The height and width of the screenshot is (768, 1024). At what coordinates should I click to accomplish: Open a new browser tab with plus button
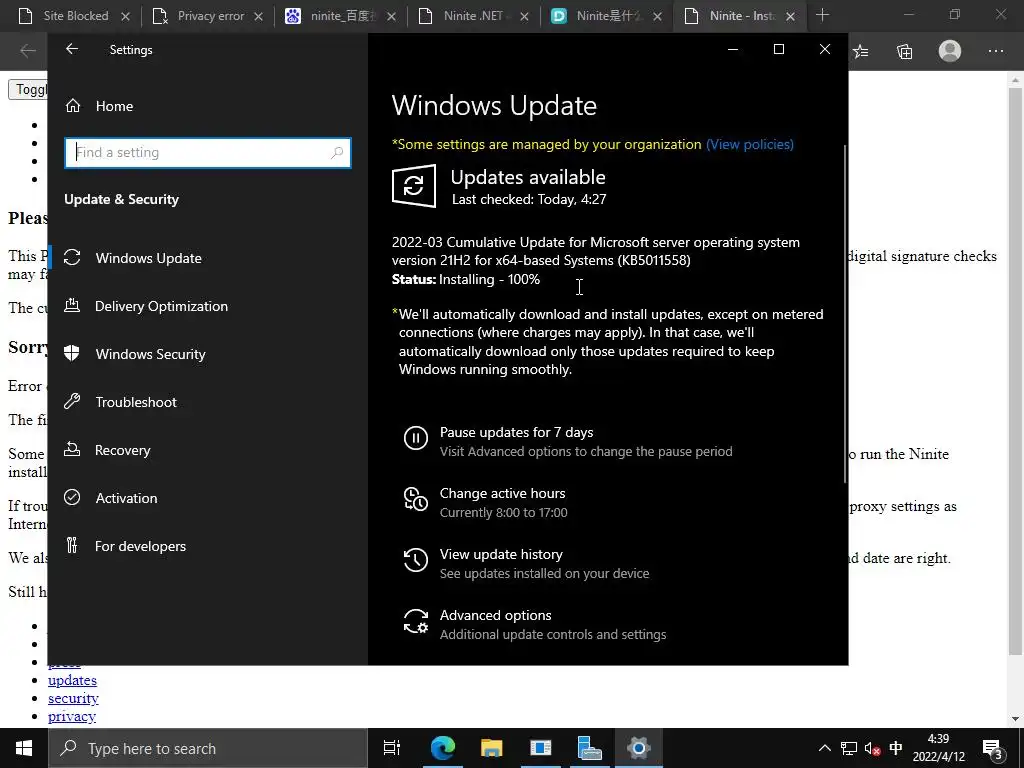click(x=822, y=16)
